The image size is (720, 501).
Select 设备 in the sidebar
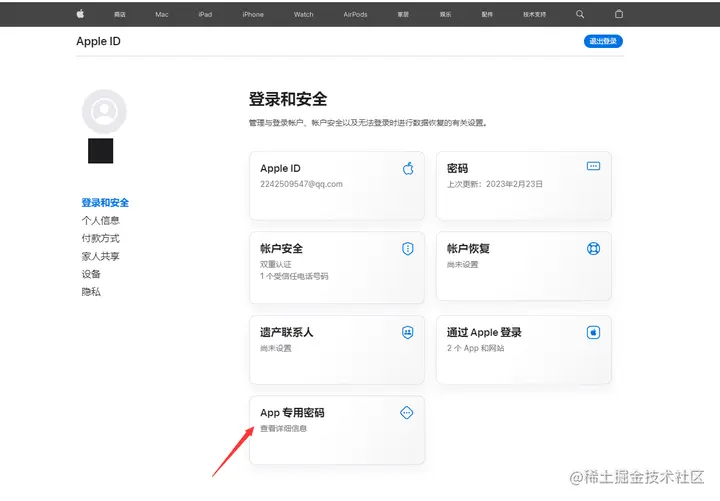coord(91,275)
